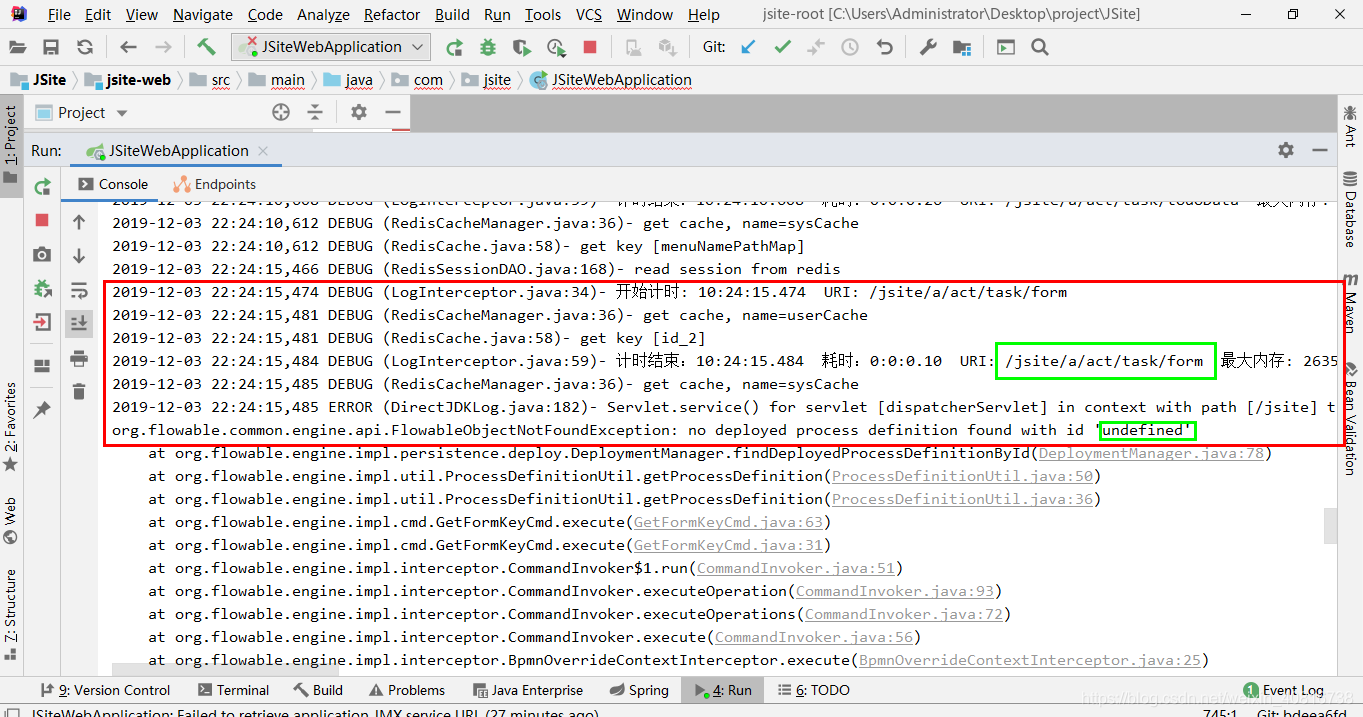This screenshot has width=1363, height=717.
Task: Click the green Build hammer icon
Action: click(206, 47)
